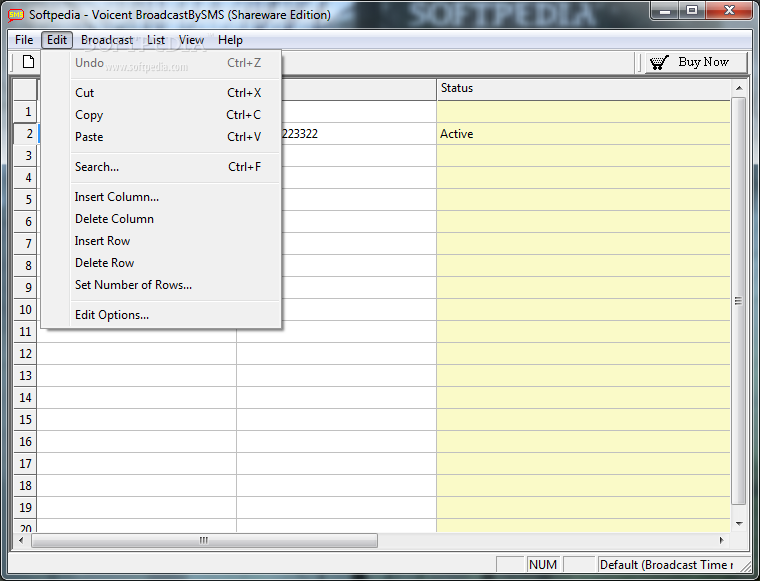
Task: Click the NUM status bar indicator
Action: 543,565
